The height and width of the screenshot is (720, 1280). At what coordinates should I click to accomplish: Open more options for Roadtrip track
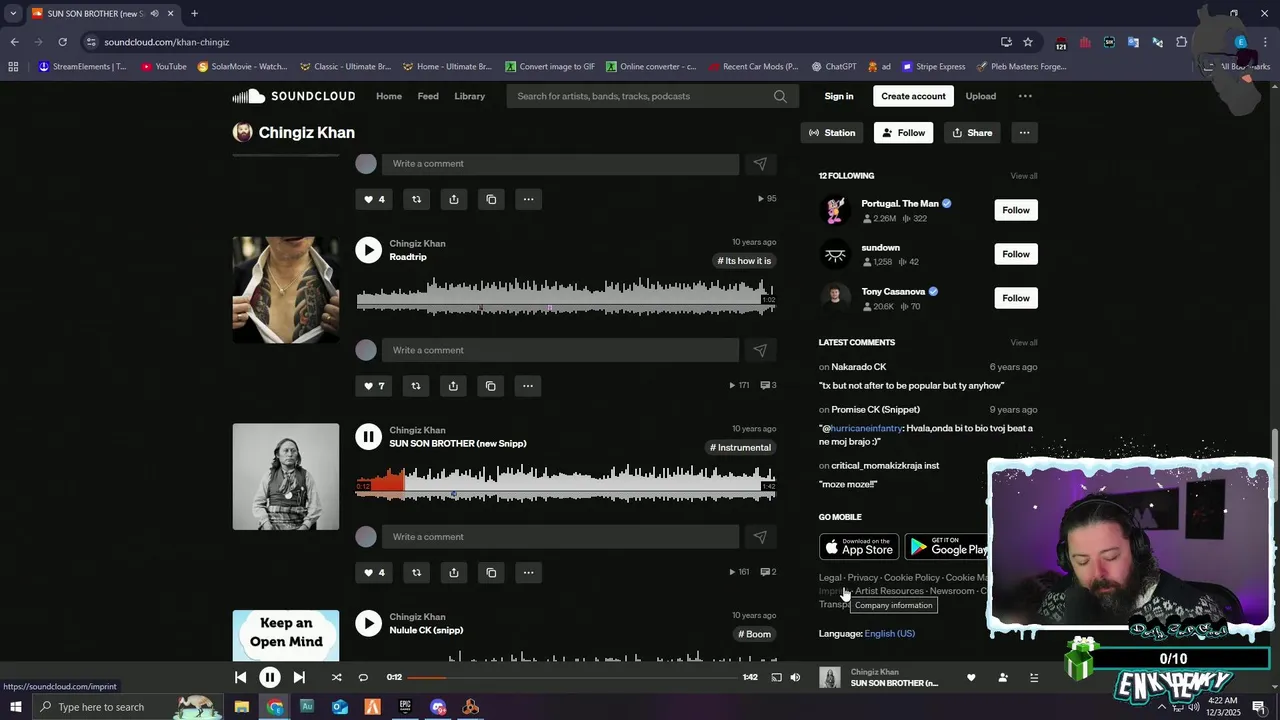(x=528, y=386)
